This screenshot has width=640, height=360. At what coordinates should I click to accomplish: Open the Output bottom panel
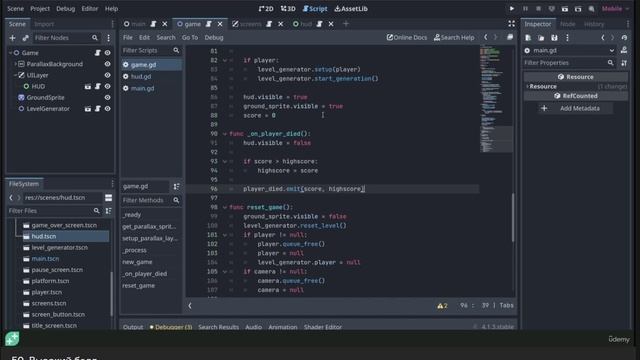(x=133, y=327)
